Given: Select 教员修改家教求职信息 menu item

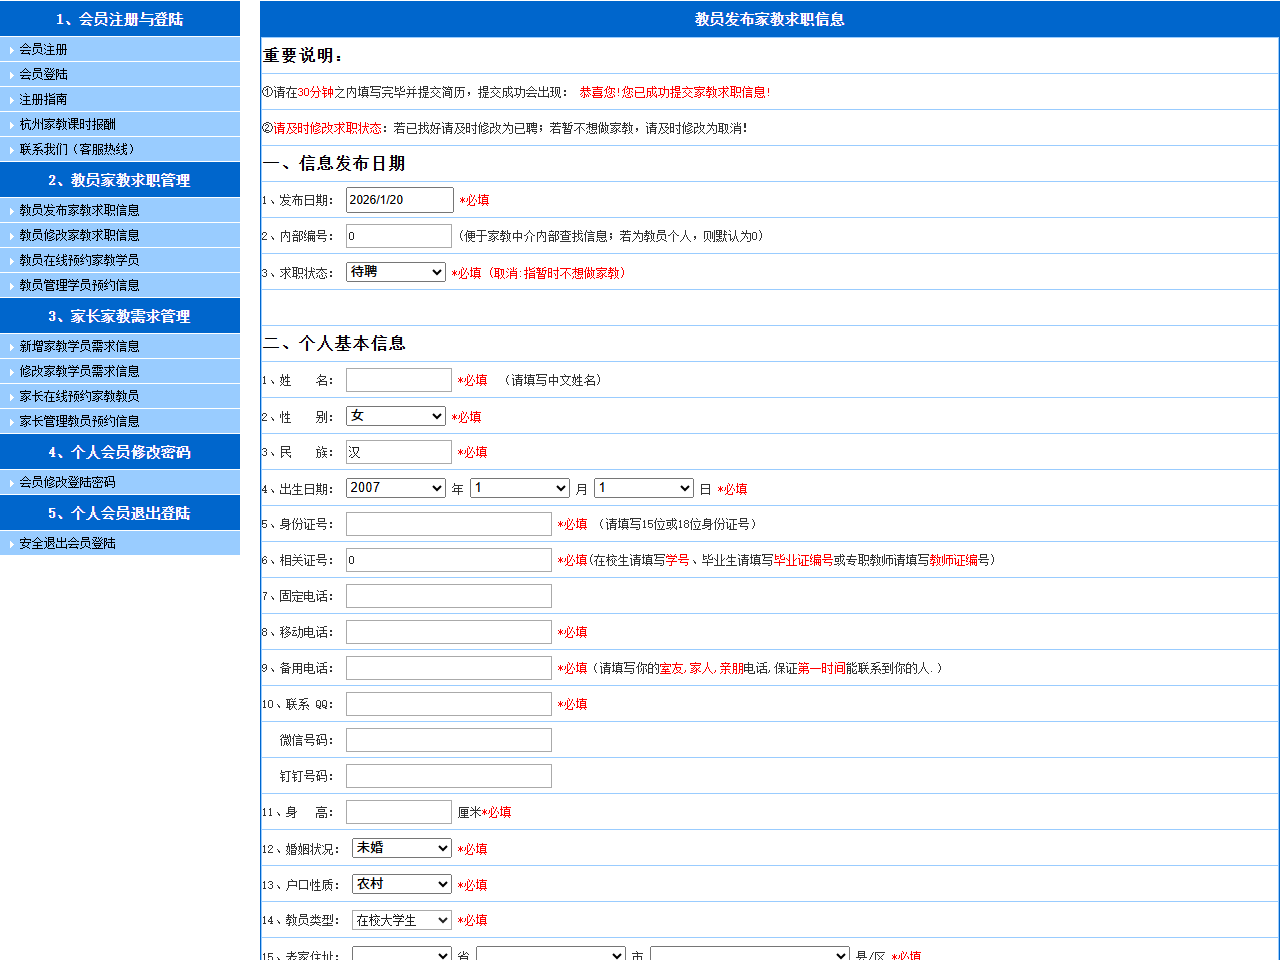Looking at the screenshot, I should 79,235.
